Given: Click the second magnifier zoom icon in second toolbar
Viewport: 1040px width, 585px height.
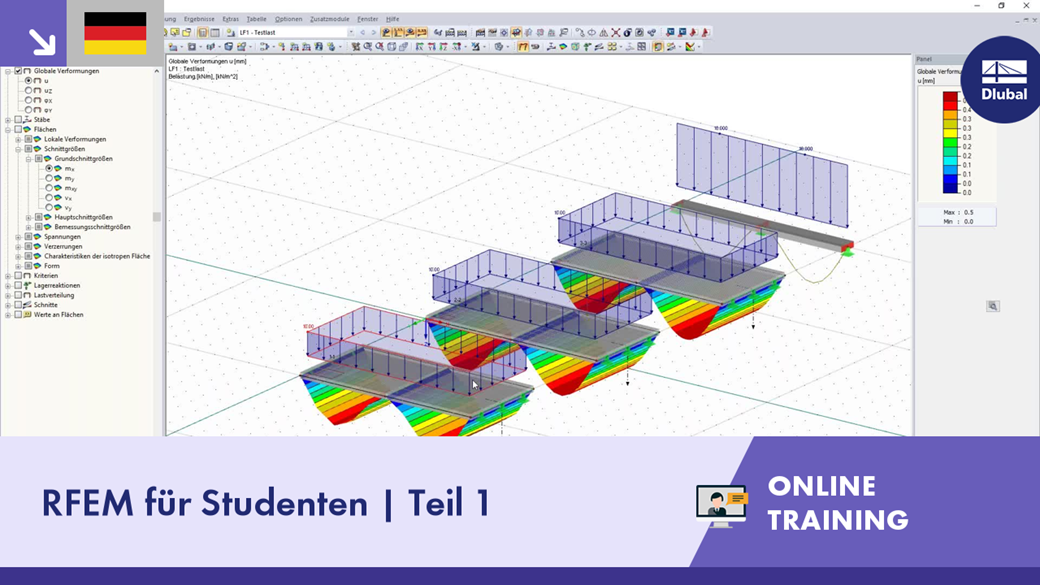Looking at the screenshot, I should [x=379, y=46].
